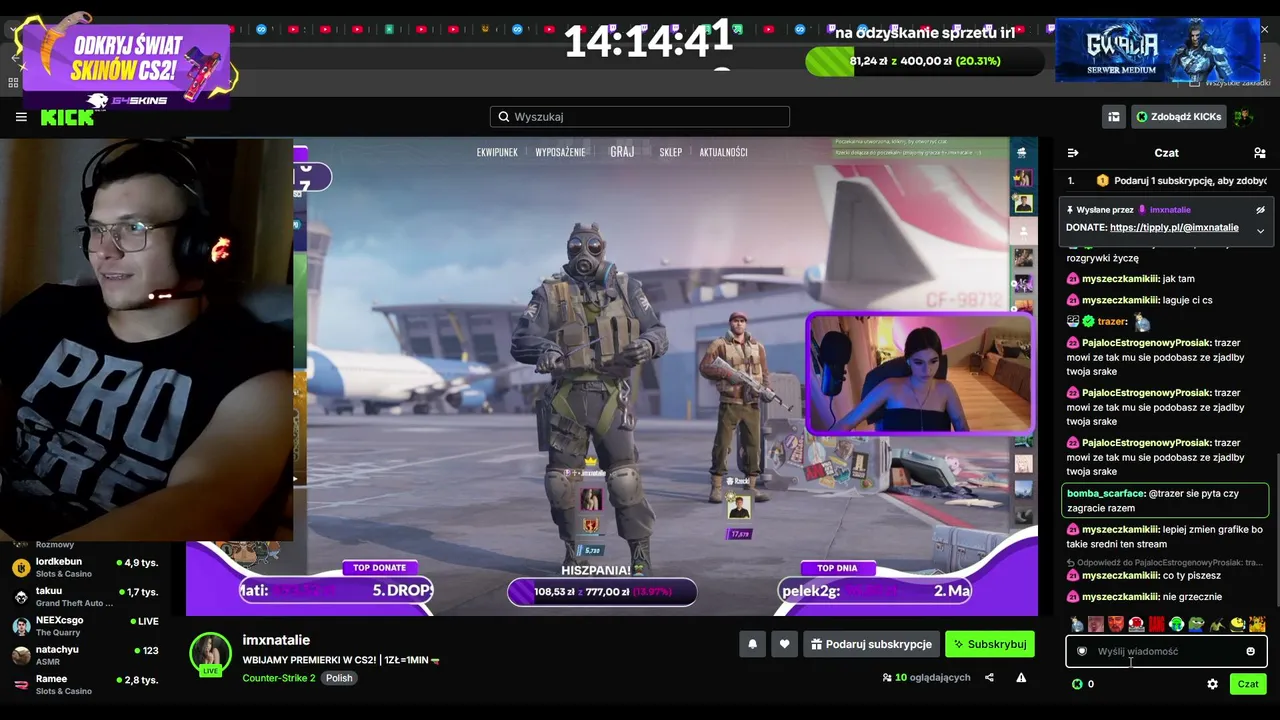Open NEEXcsgo channel in sidebar
1280x720 pixels.
point(85,626)
